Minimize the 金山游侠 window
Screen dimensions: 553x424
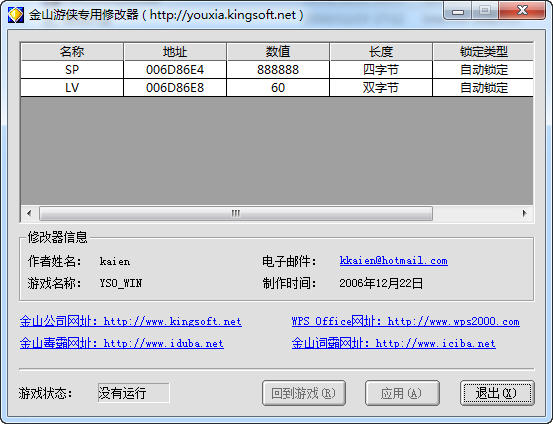tap(458, 11)
